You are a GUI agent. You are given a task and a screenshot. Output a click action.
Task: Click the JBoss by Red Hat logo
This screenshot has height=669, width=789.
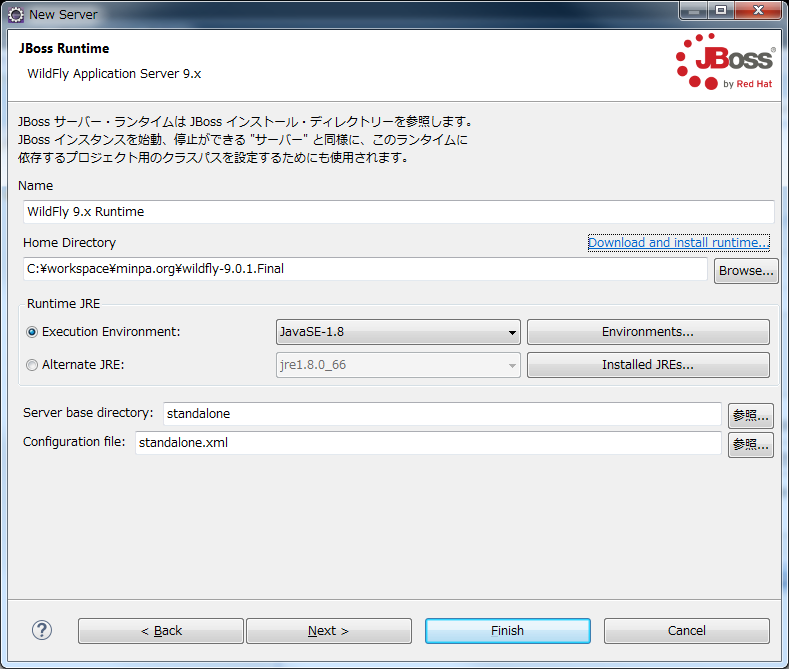tap(725, 62)
